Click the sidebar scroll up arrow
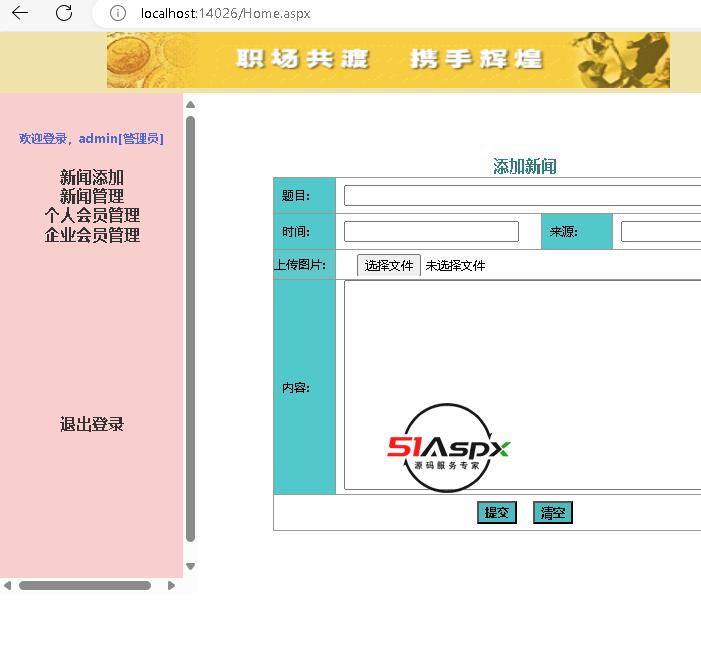 coord(190,105)
